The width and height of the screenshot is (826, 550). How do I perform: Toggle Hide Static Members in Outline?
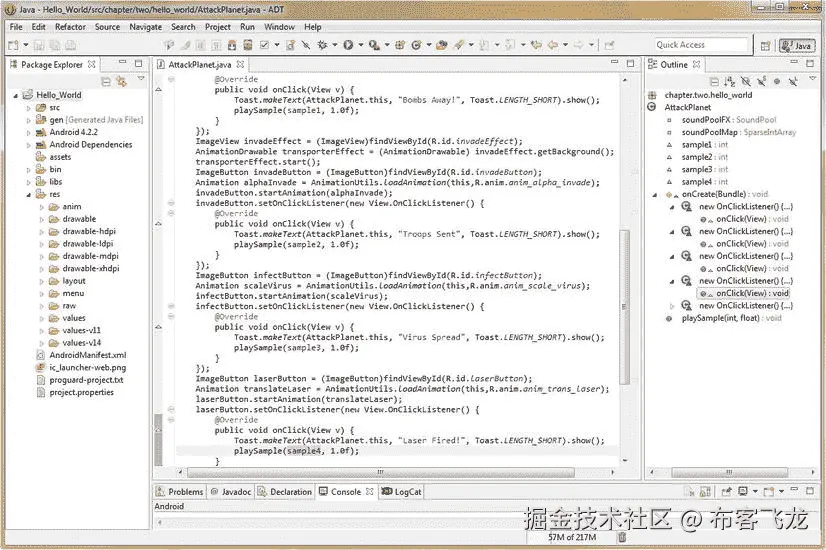[762, 81]
